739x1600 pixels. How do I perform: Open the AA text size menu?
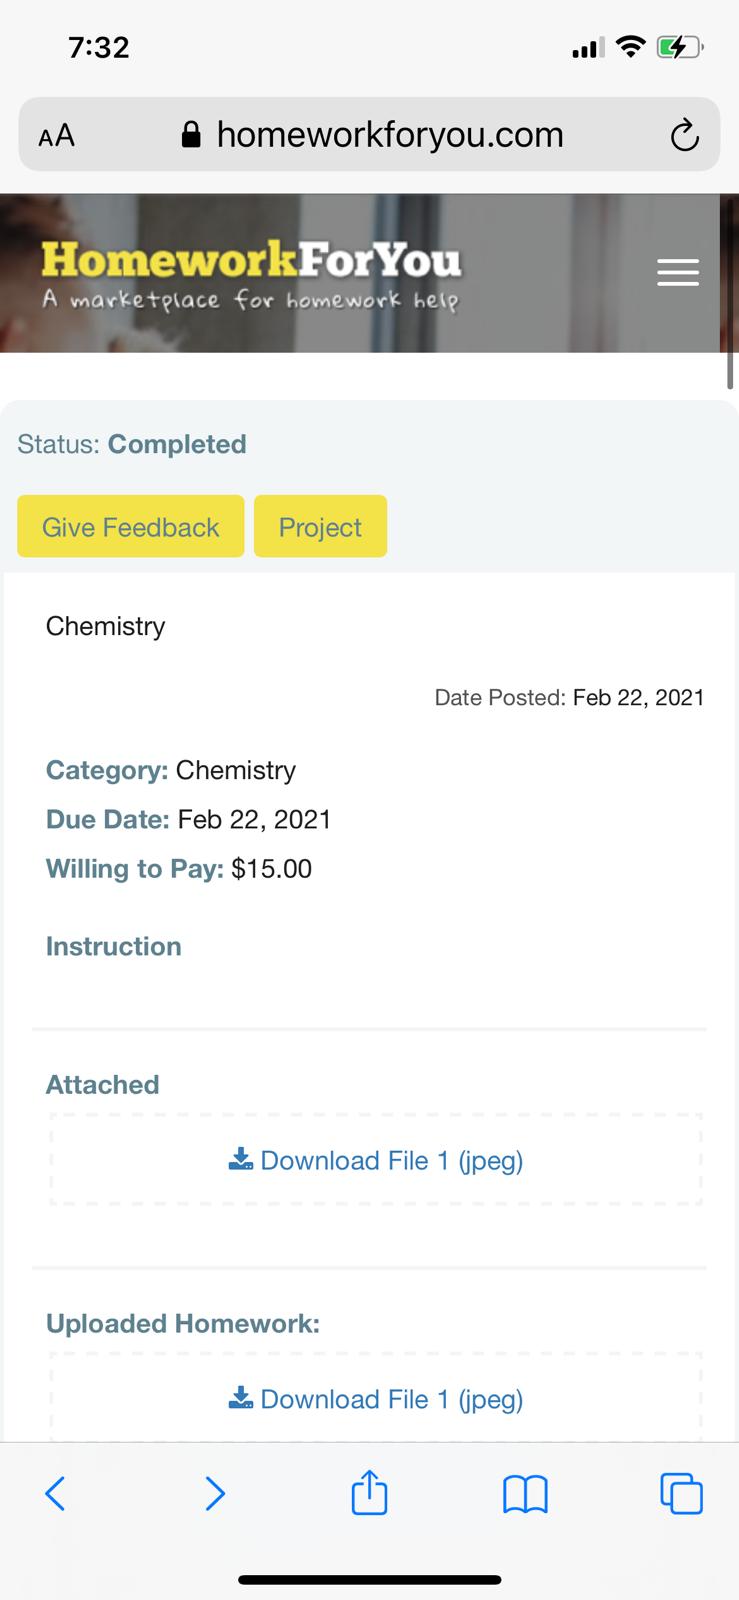pos(56,136)
